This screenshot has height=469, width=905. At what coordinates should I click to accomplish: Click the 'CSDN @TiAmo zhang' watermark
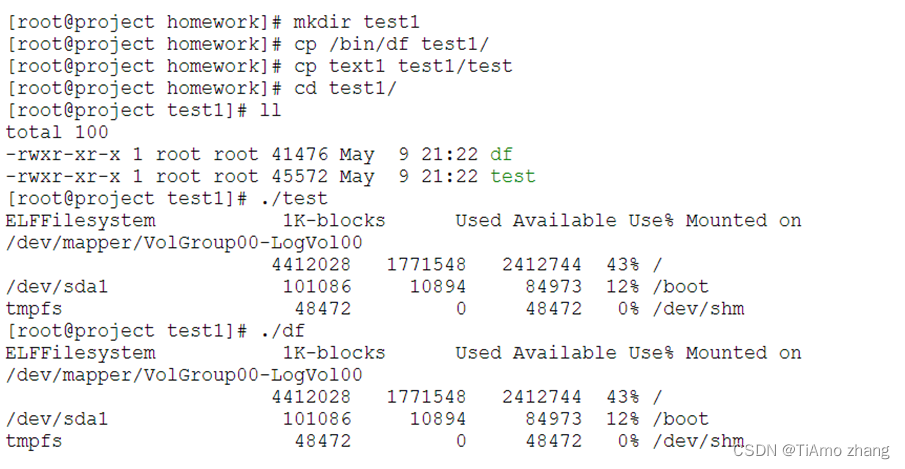click(x=811, y=451)
